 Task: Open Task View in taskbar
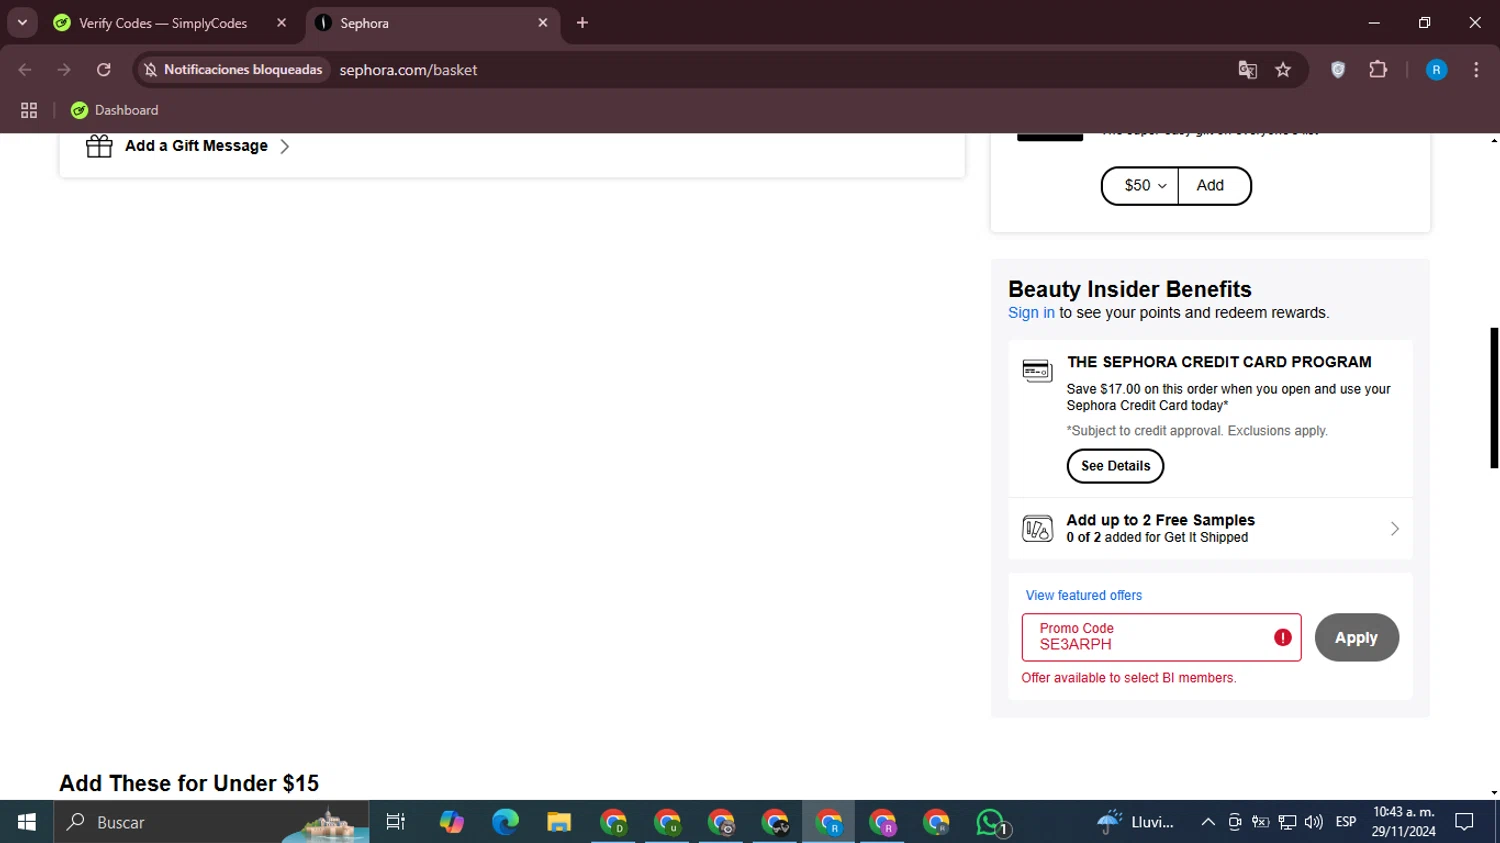396,822
